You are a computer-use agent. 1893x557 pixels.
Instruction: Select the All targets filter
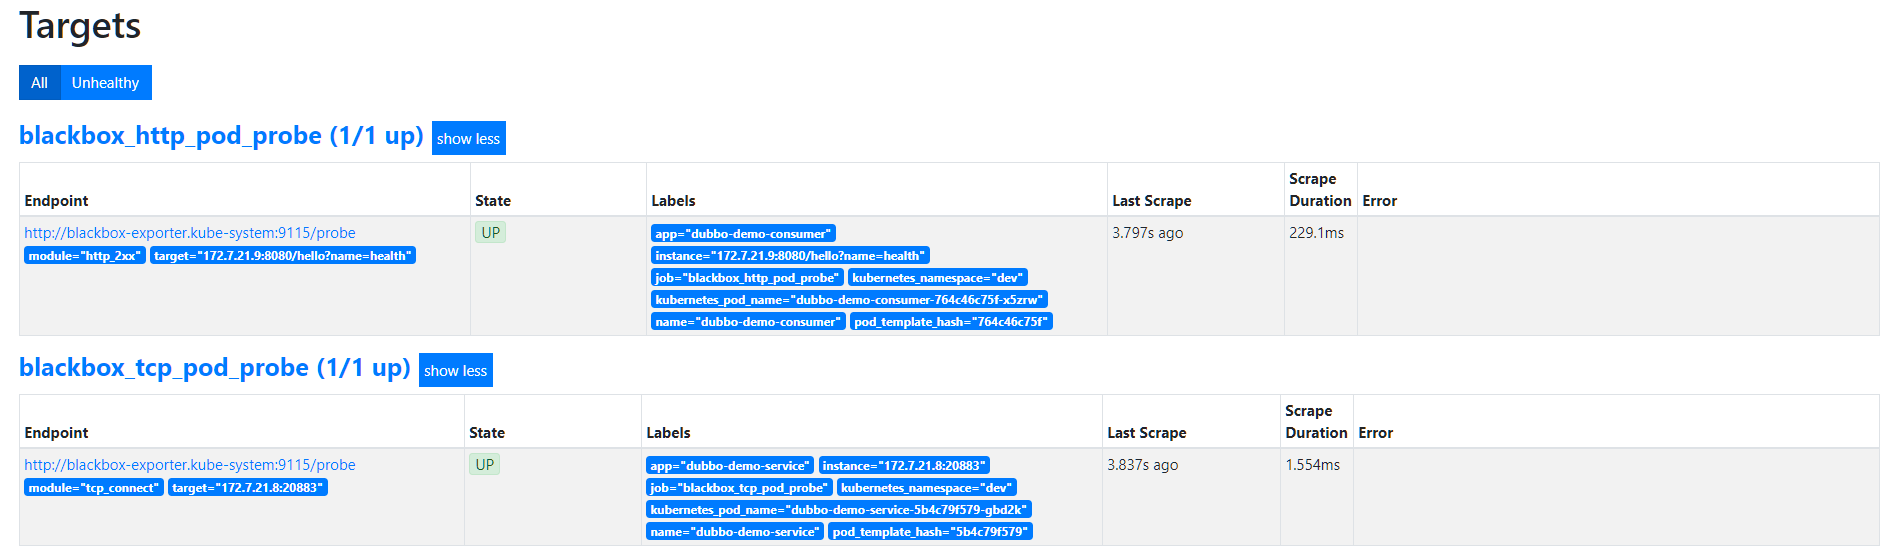[x=39, y=83]
